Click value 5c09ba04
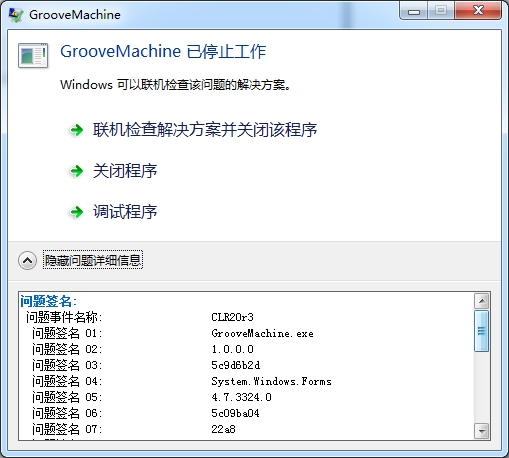This screenshot has width=509, height=458. click(235, 413)
